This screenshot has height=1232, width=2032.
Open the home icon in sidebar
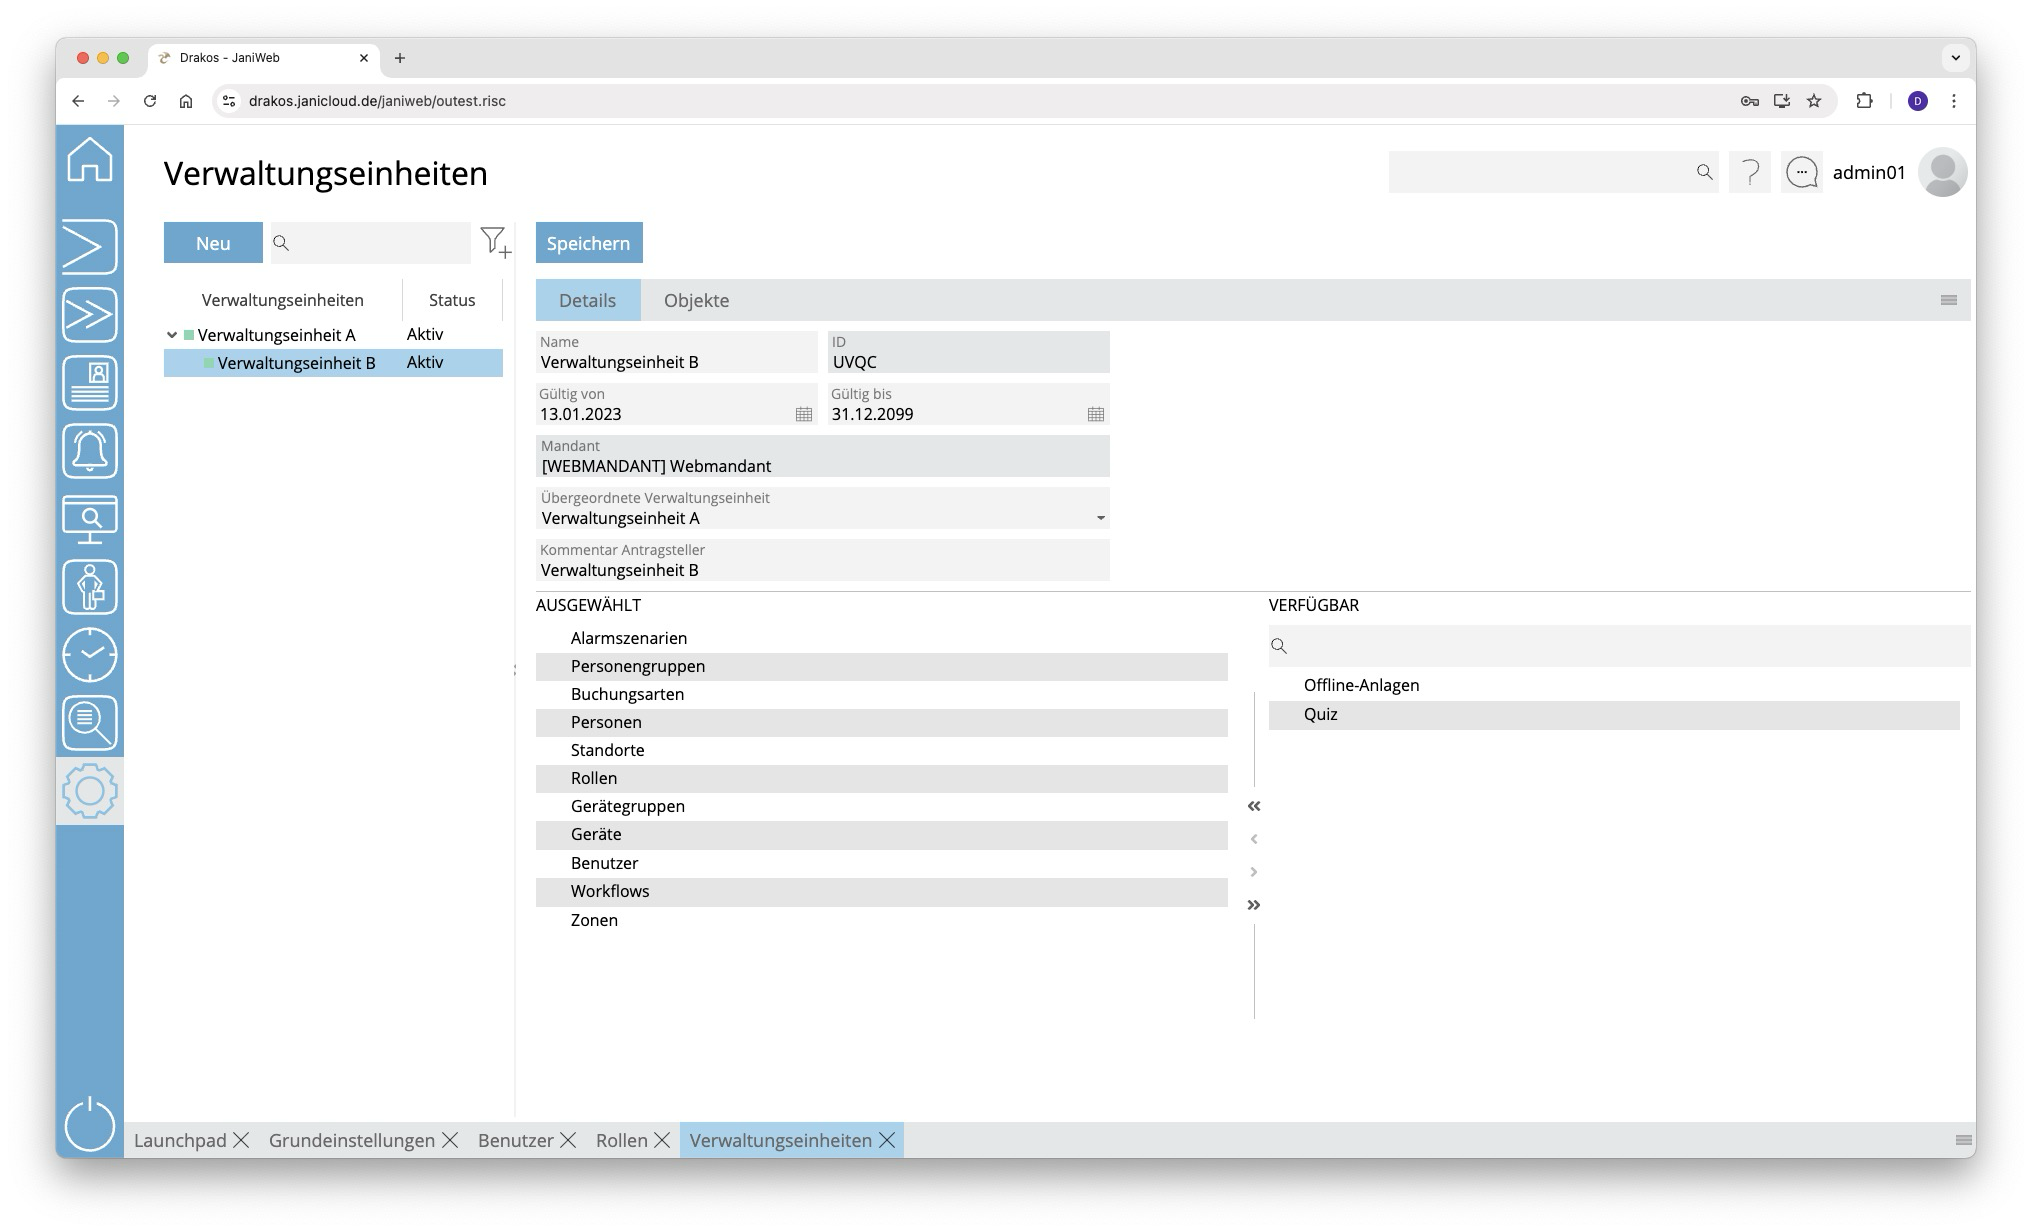pyautogui.click(x=90, y=160)
